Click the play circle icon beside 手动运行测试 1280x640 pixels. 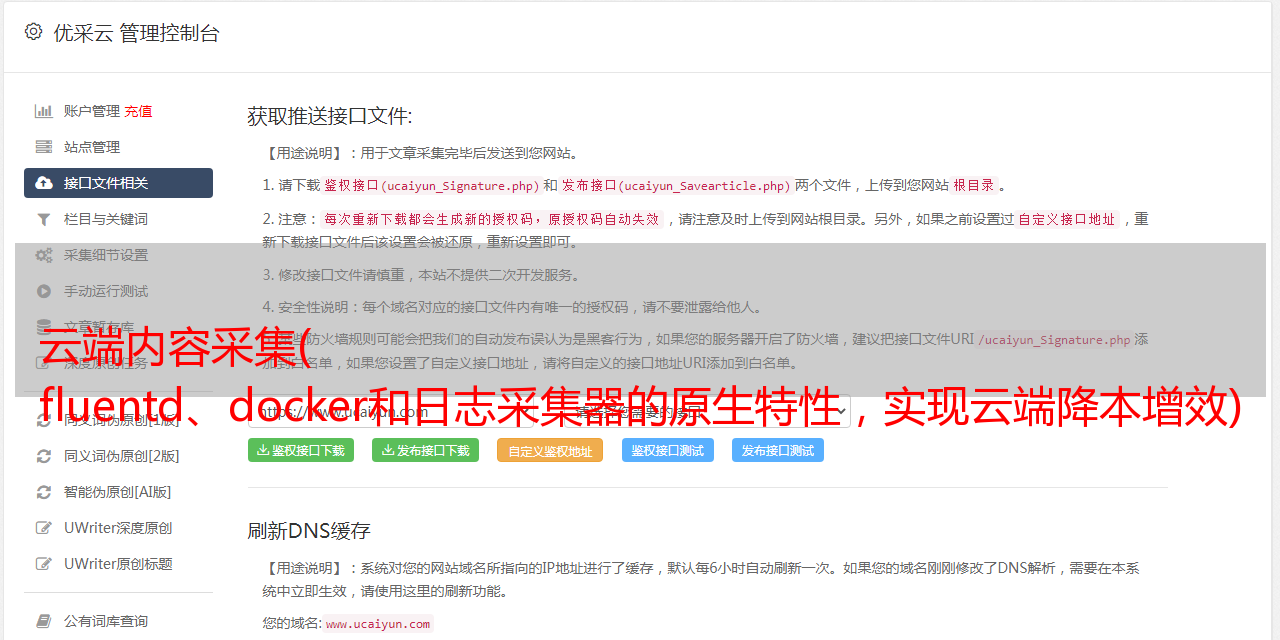(x=44, y=291)
